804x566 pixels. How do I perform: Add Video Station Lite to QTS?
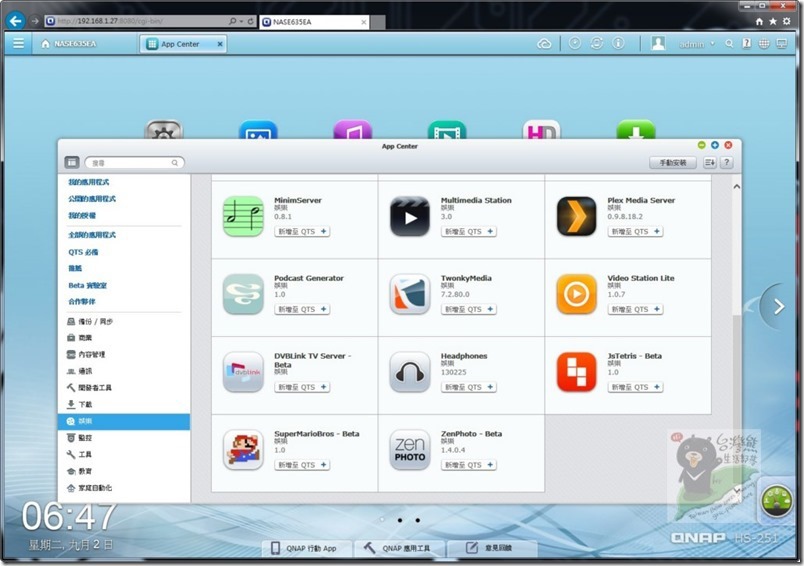tap(635, 310)
